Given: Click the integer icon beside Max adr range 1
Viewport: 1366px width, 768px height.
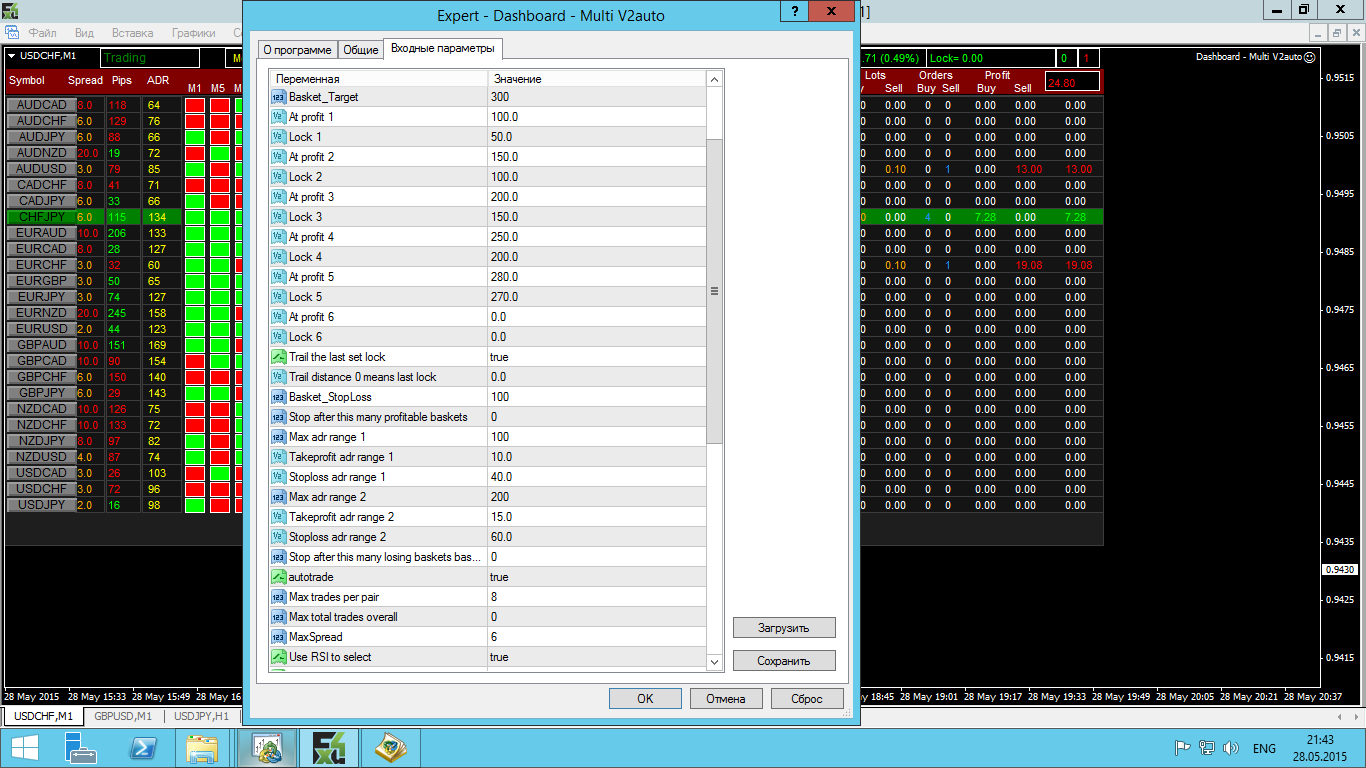Looking at the screenshot, I should click(x=279, y=437).
